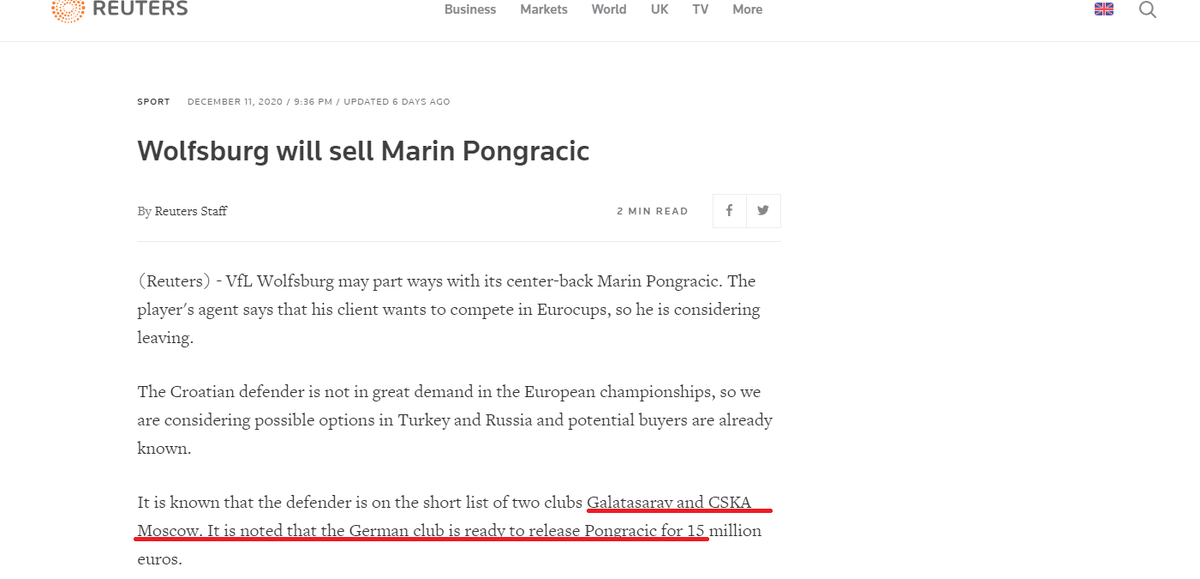Click the Reuters Staff byline
The image size is (1200, 579).
pyautogui.click(x=191, y=211)
